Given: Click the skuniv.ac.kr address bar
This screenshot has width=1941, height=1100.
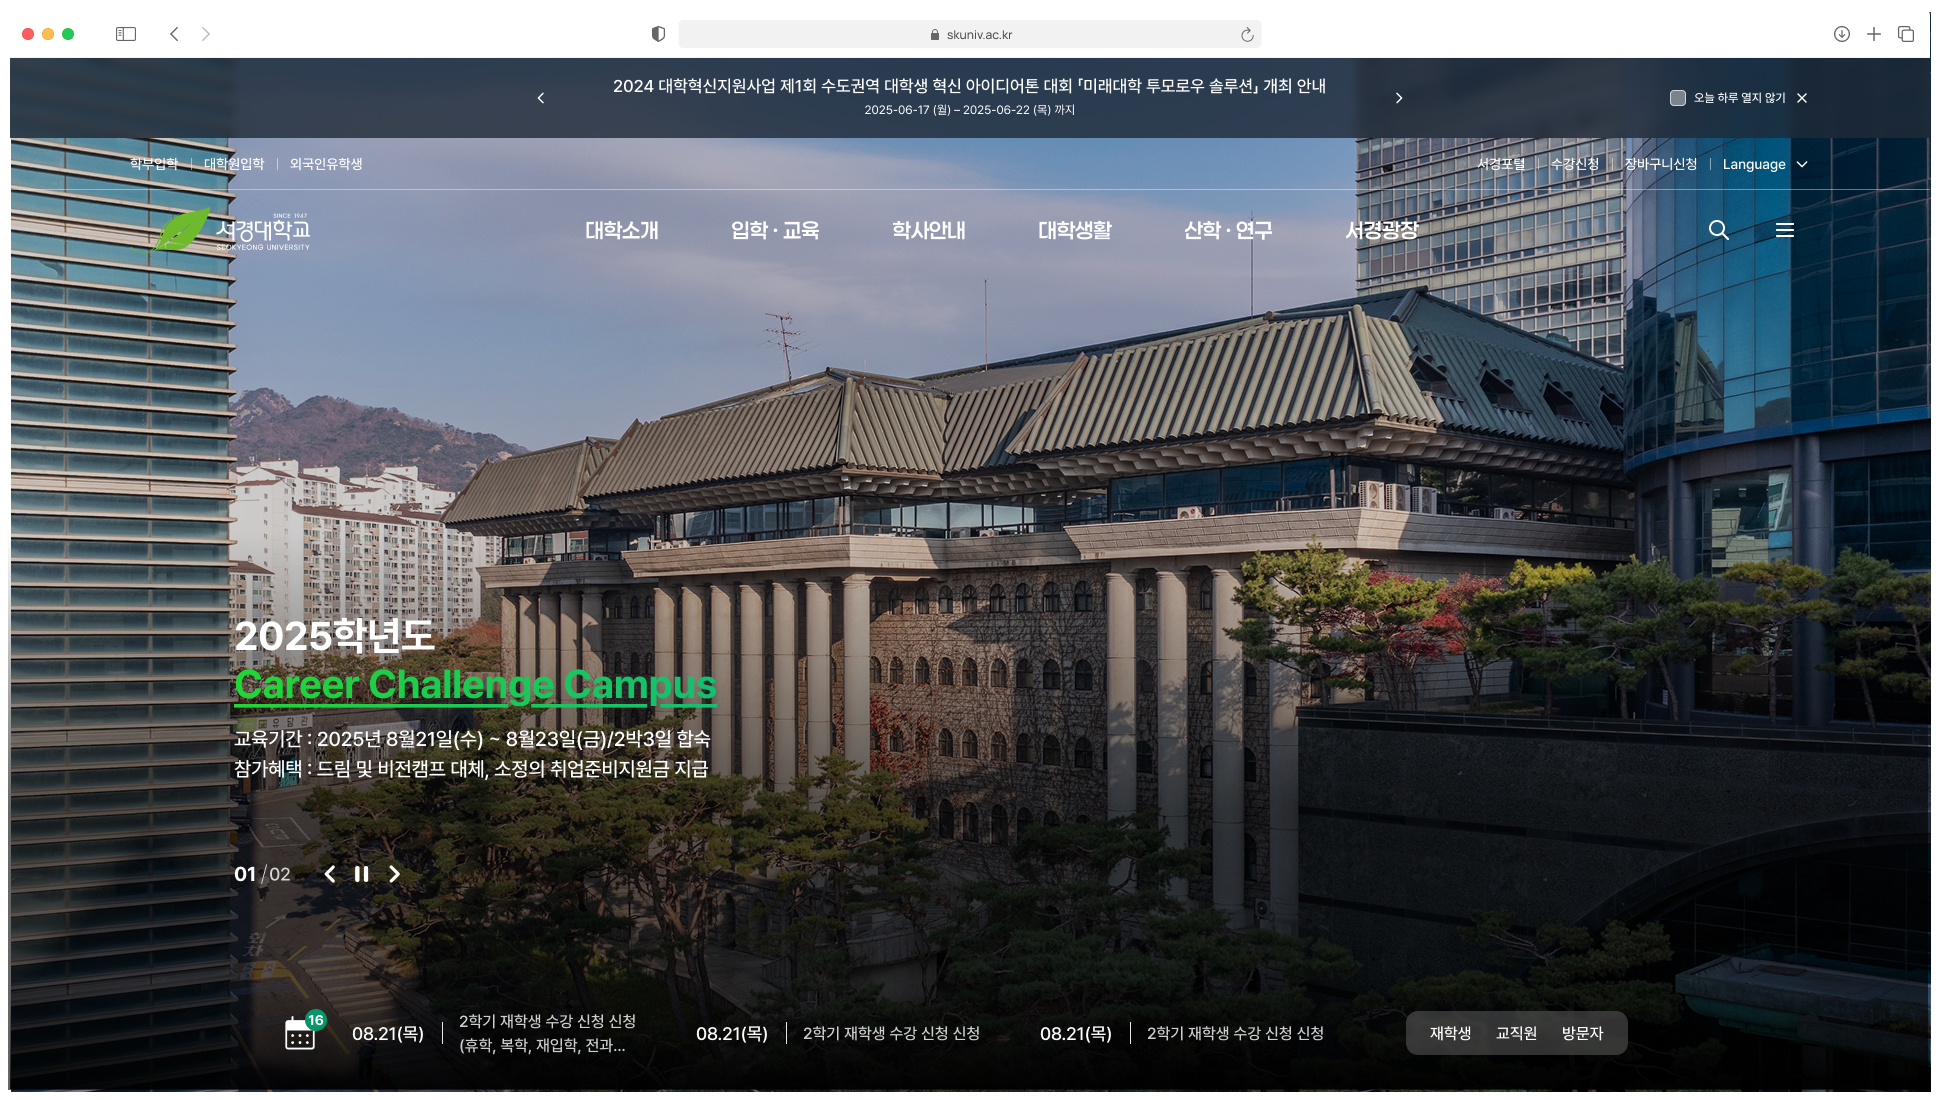Looking at the screenshot, I should pos(968,34).
